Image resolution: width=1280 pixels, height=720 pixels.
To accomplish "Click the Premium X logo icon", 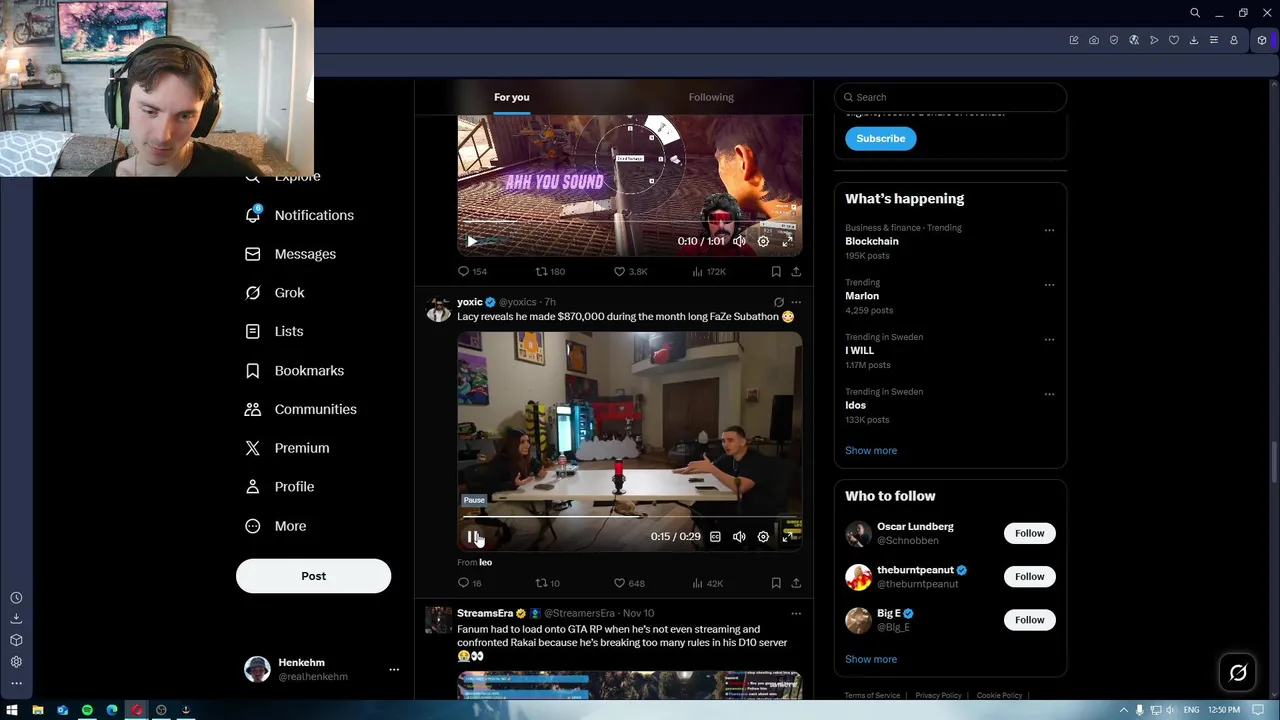I will 253,448.
